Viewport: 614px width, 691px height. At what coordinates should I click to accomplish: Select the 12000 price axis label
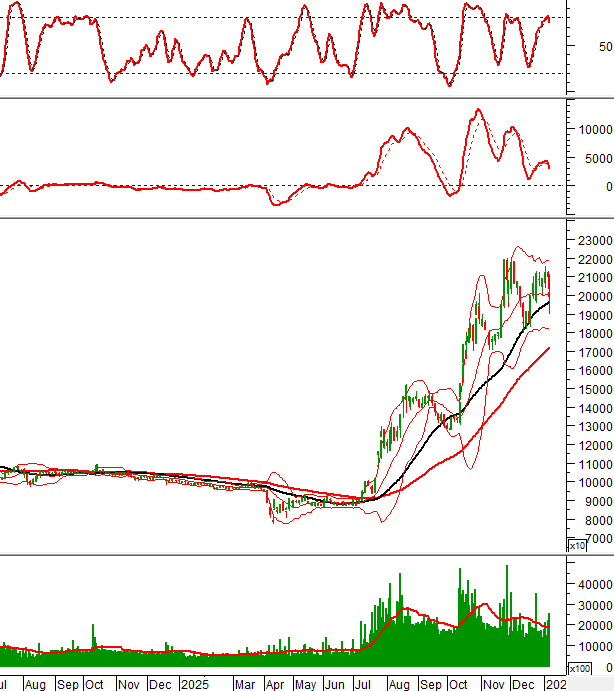coord(594,445)
